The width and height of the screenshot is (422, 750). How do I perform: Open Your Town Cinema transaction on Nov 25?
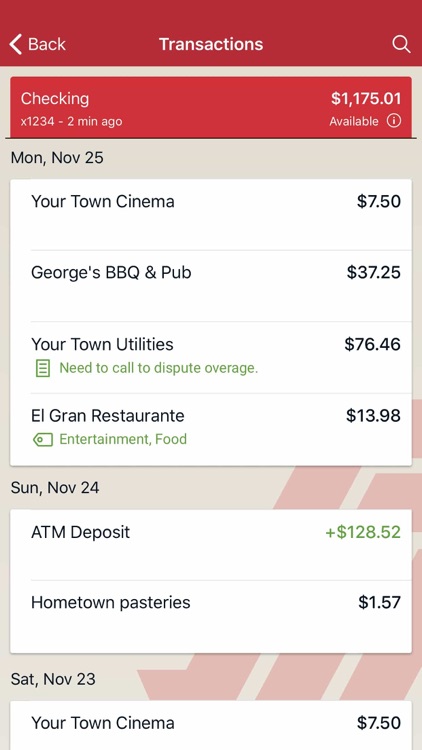tap(211, 214)
